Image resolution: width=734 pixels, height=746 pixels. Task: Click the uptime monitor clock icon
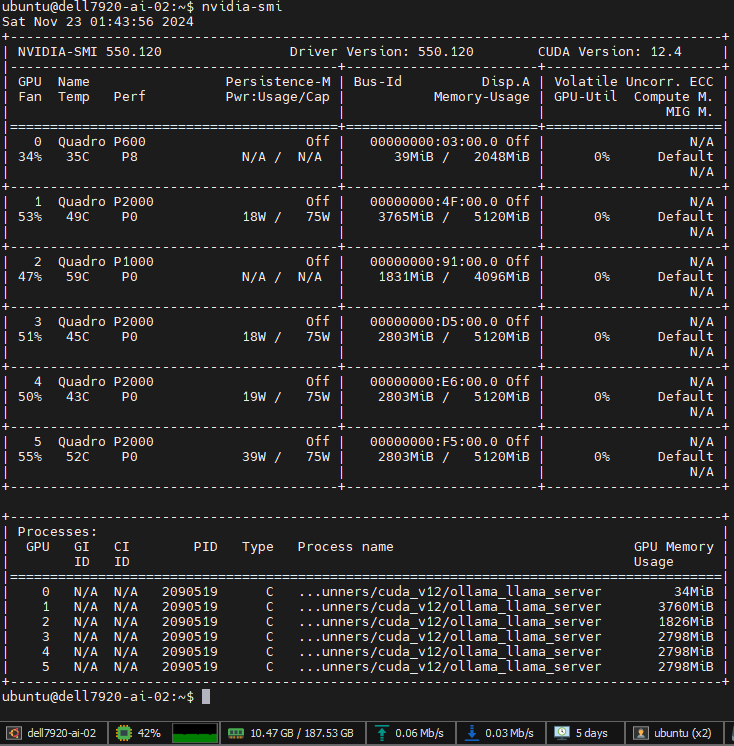[561, 733]
